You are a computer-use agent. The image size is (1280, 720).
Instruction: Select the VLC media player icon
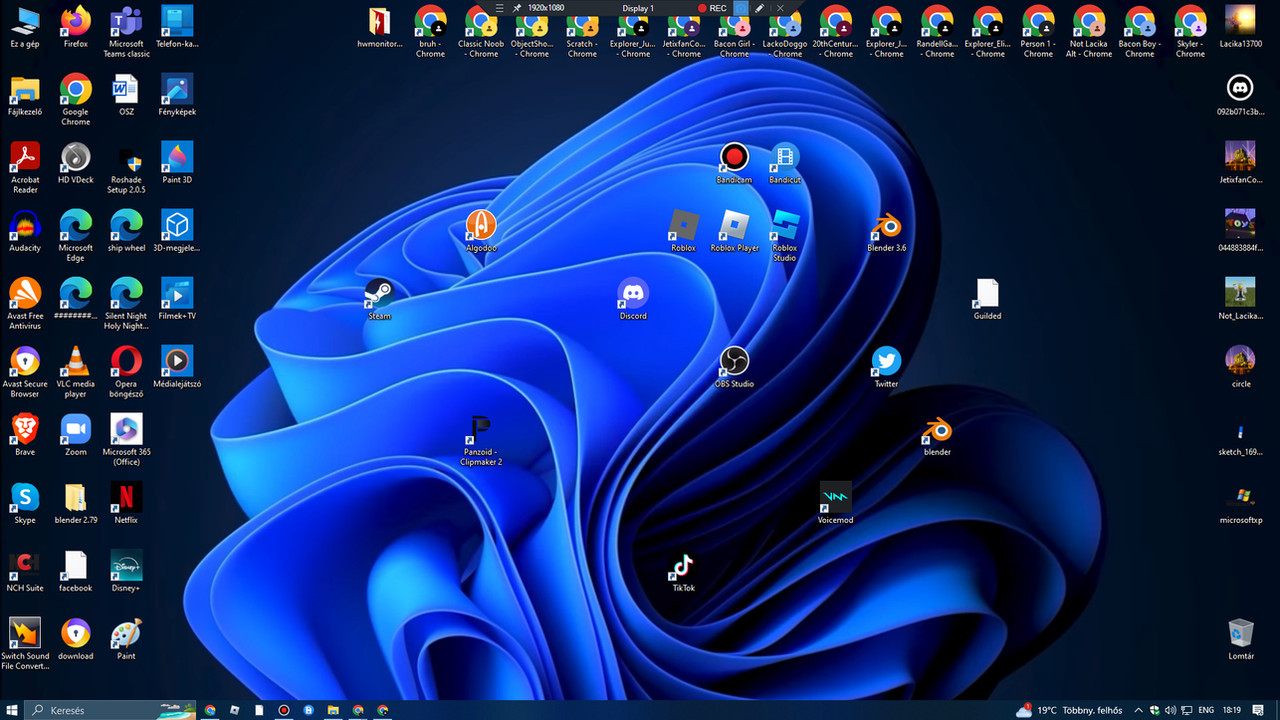tap(76, 371)
